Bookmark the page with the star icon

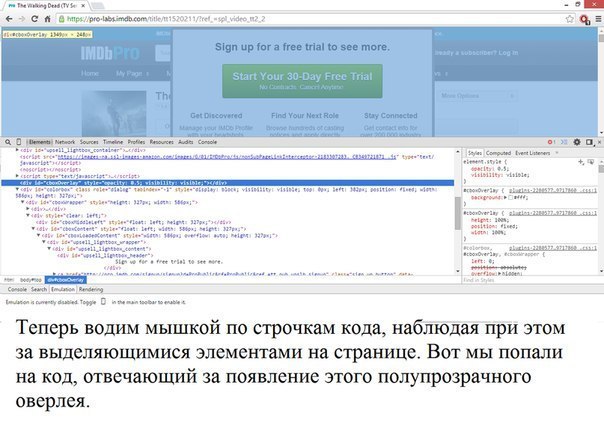pos(569,19)
